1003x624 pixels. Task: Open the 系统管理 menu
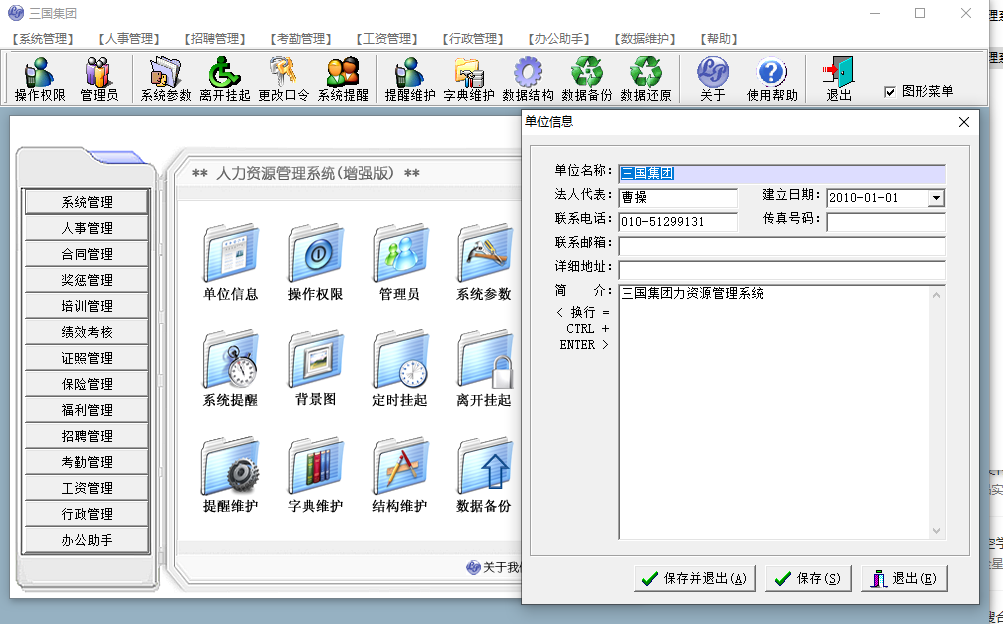[43, 39]
